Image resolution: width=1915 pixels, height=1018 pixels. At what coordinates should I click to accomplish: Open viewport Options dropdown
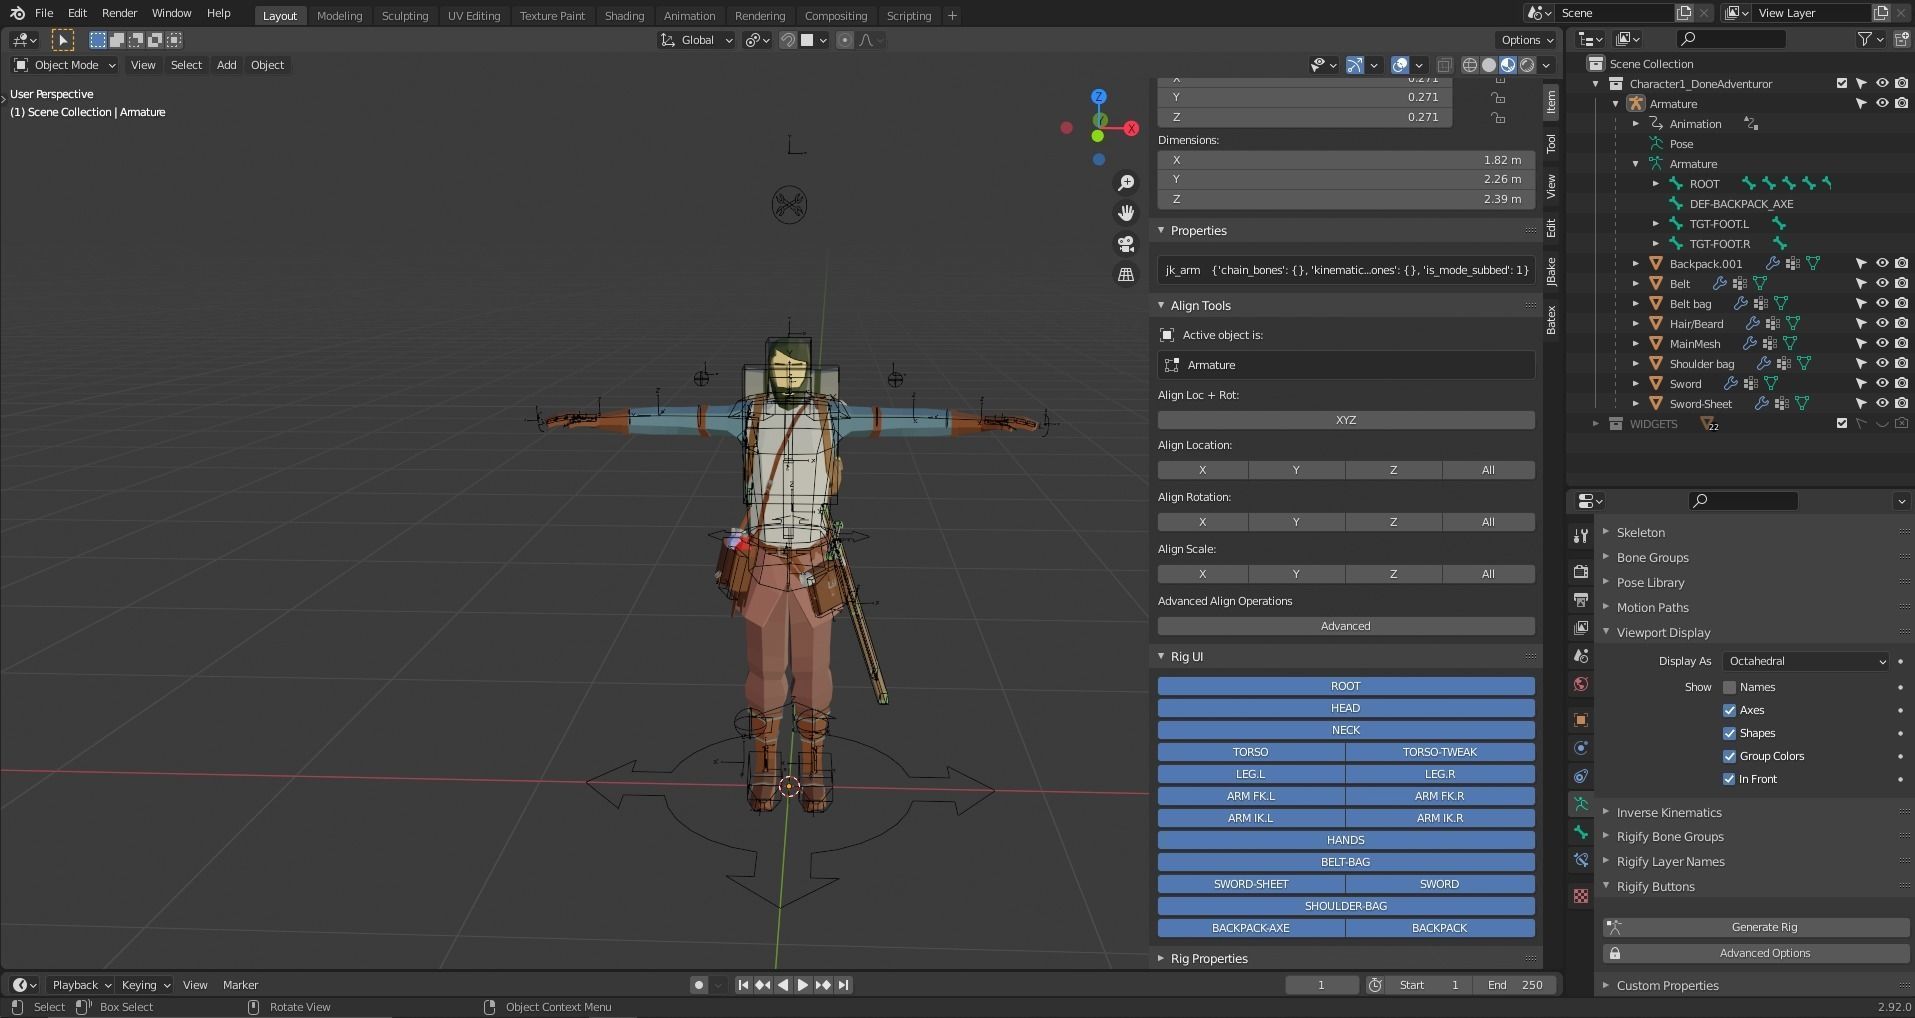[x=1526, y=40]
